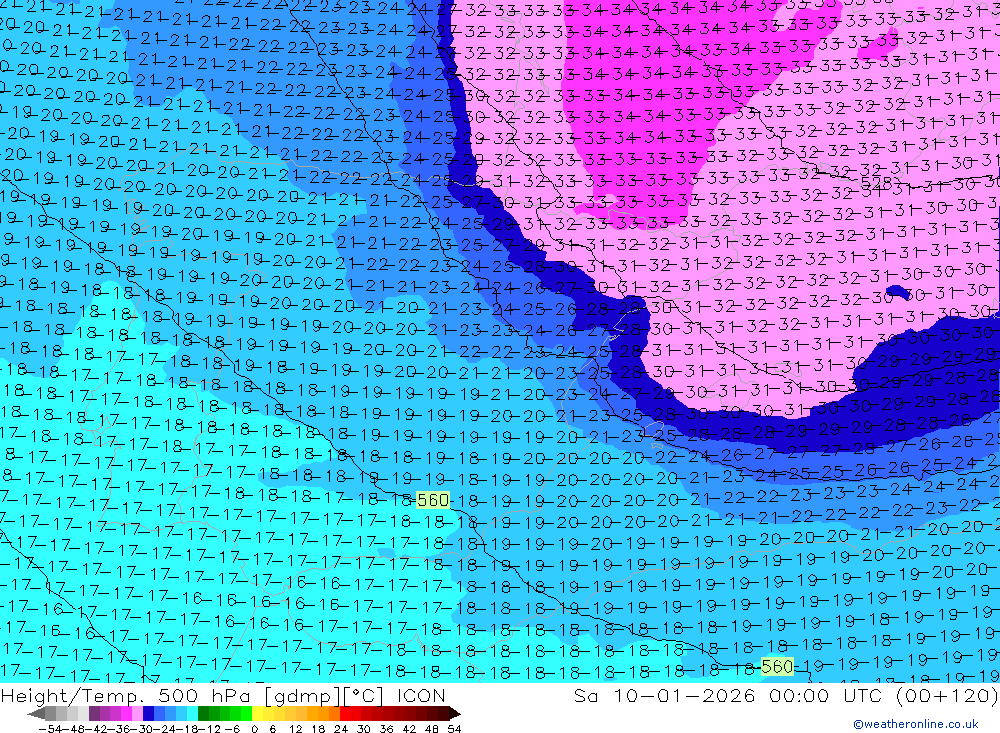This screenshot has width=1000, height=733.
Task: Click the 560 contour label near the bottom right
Action: tap(777, 667)
